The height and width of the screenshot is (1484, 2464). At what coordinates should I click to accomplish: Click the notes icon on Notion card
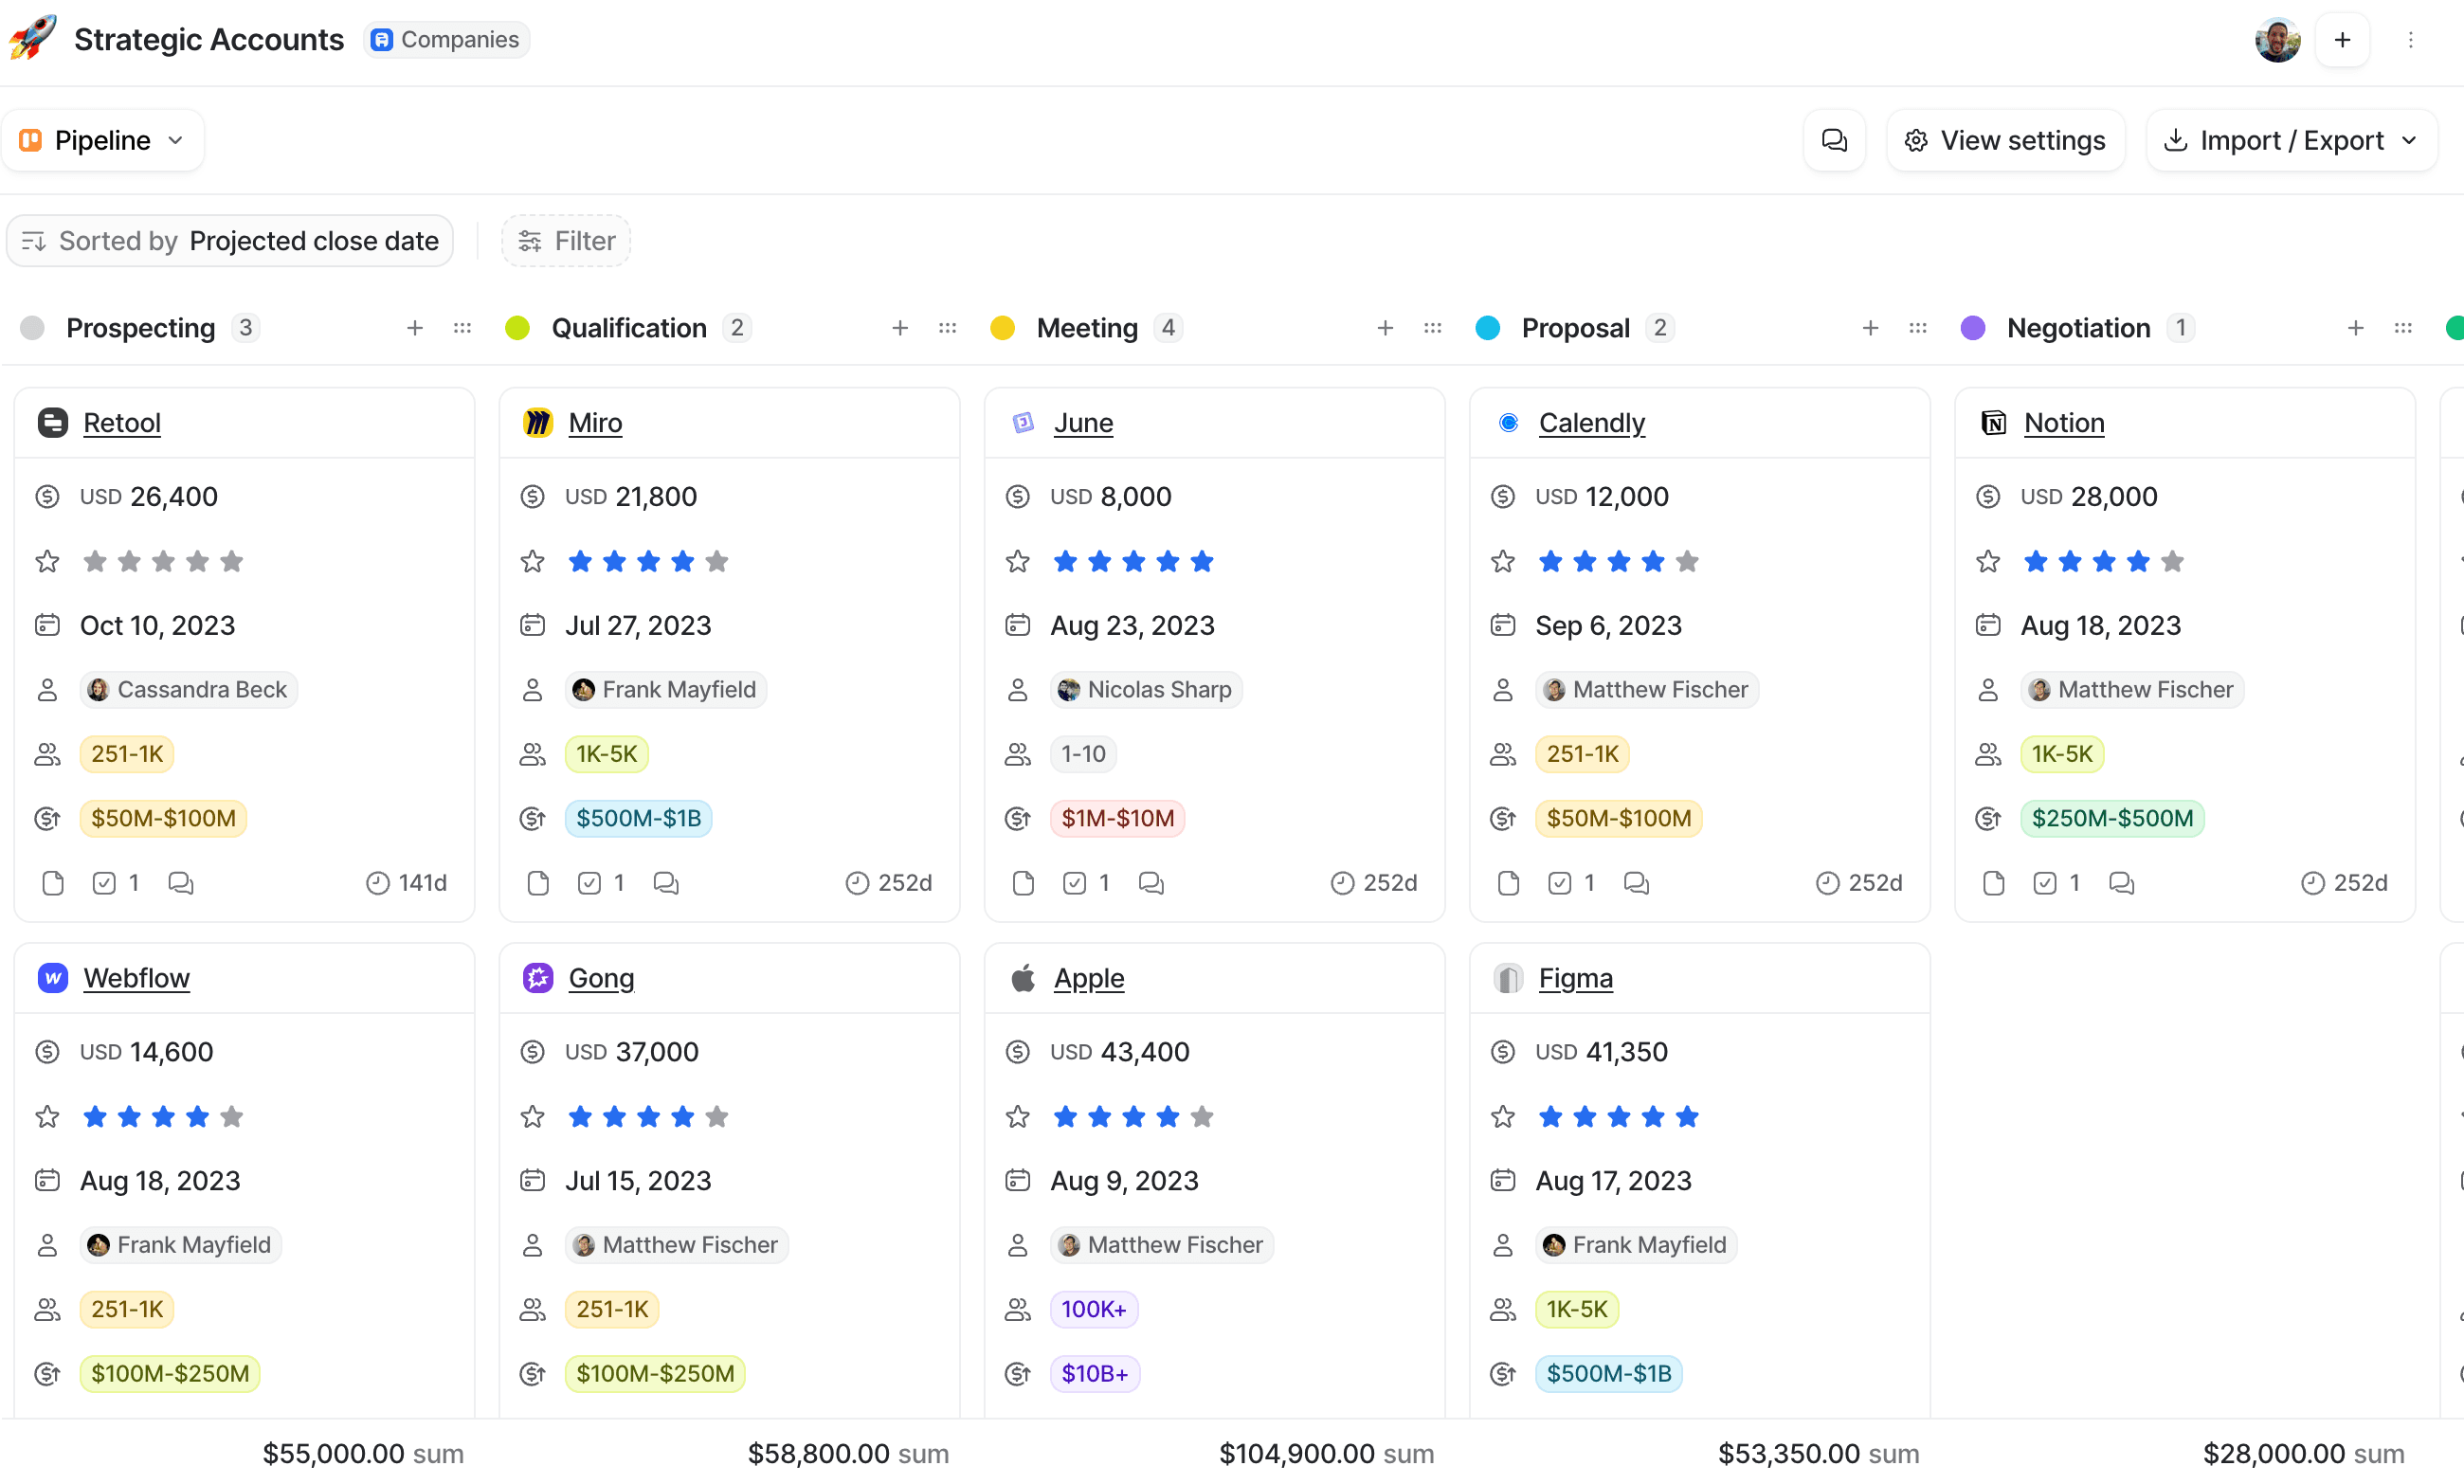pyautogui.click(x=1993, y=883)
